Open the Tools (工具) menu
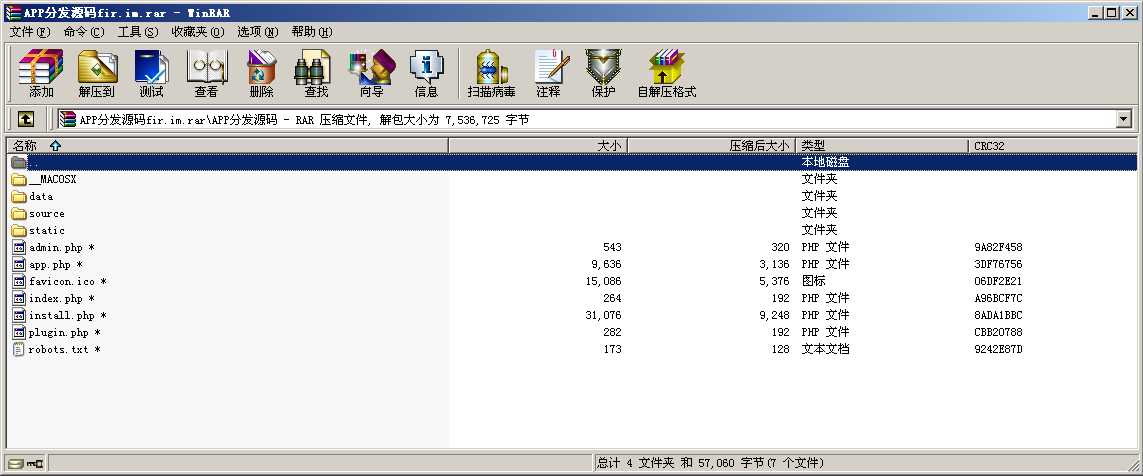The image size is (1143, 476). pos(138,31)
